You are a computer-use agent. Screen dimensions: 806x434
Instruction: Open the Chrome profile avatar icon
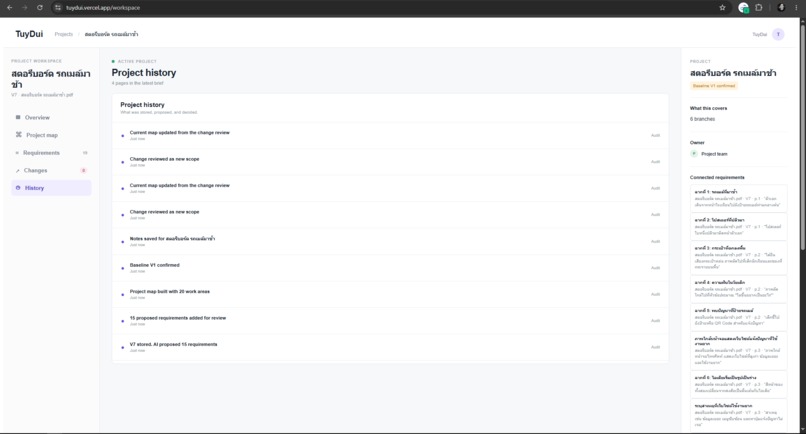point(781,8)
